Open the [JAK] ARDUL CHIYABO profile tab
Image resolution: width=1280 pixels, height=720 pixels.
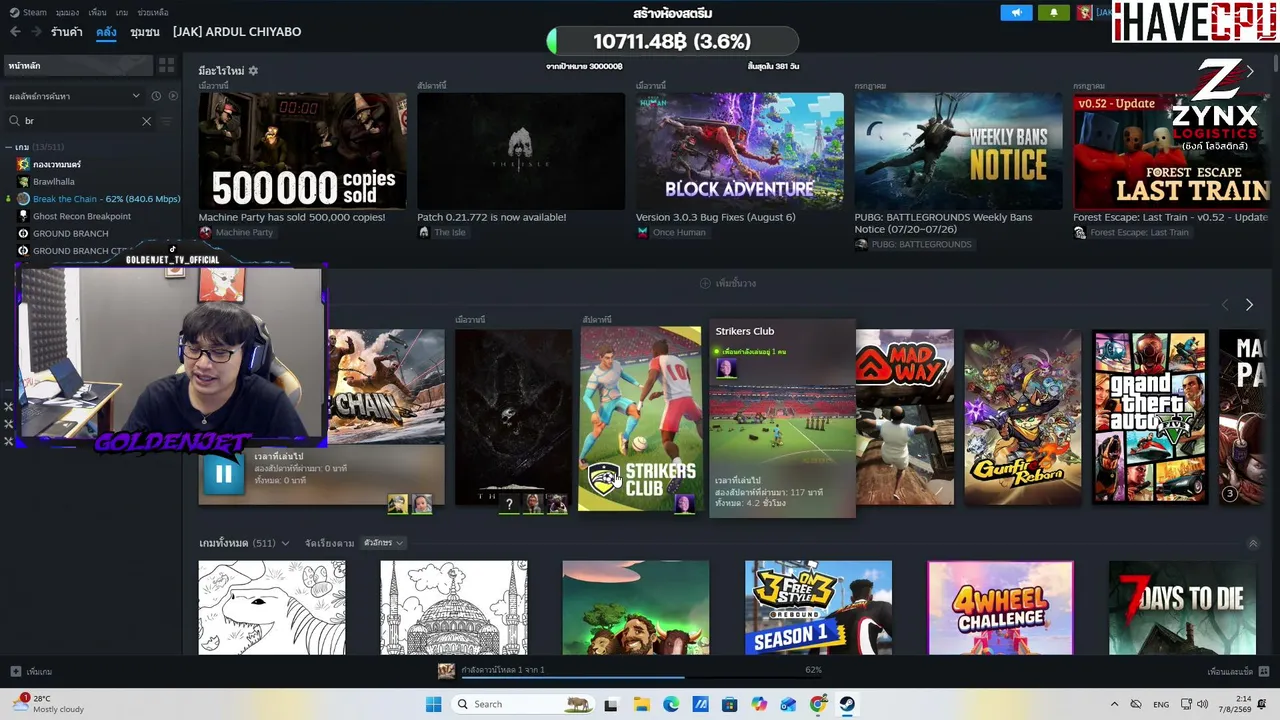237,32
